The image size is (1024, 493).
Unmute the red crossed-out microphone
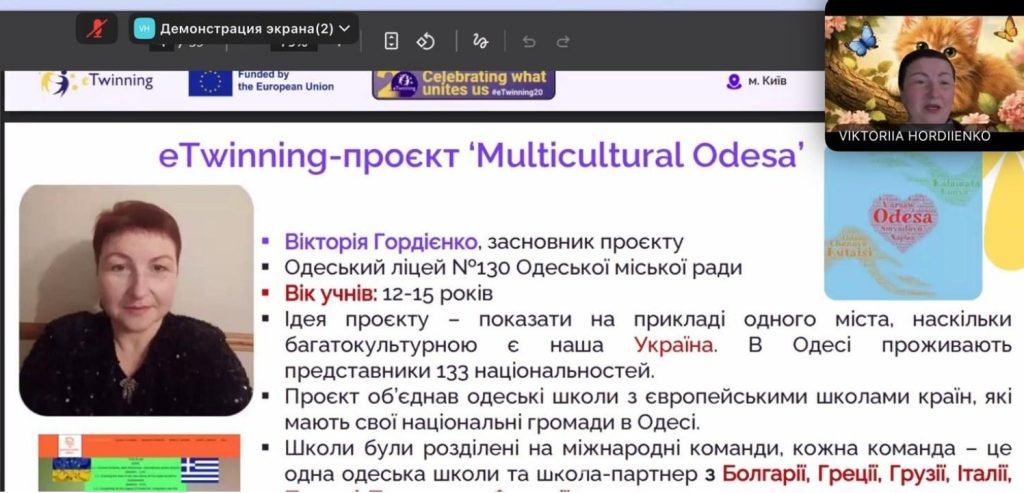click(97, 29)
